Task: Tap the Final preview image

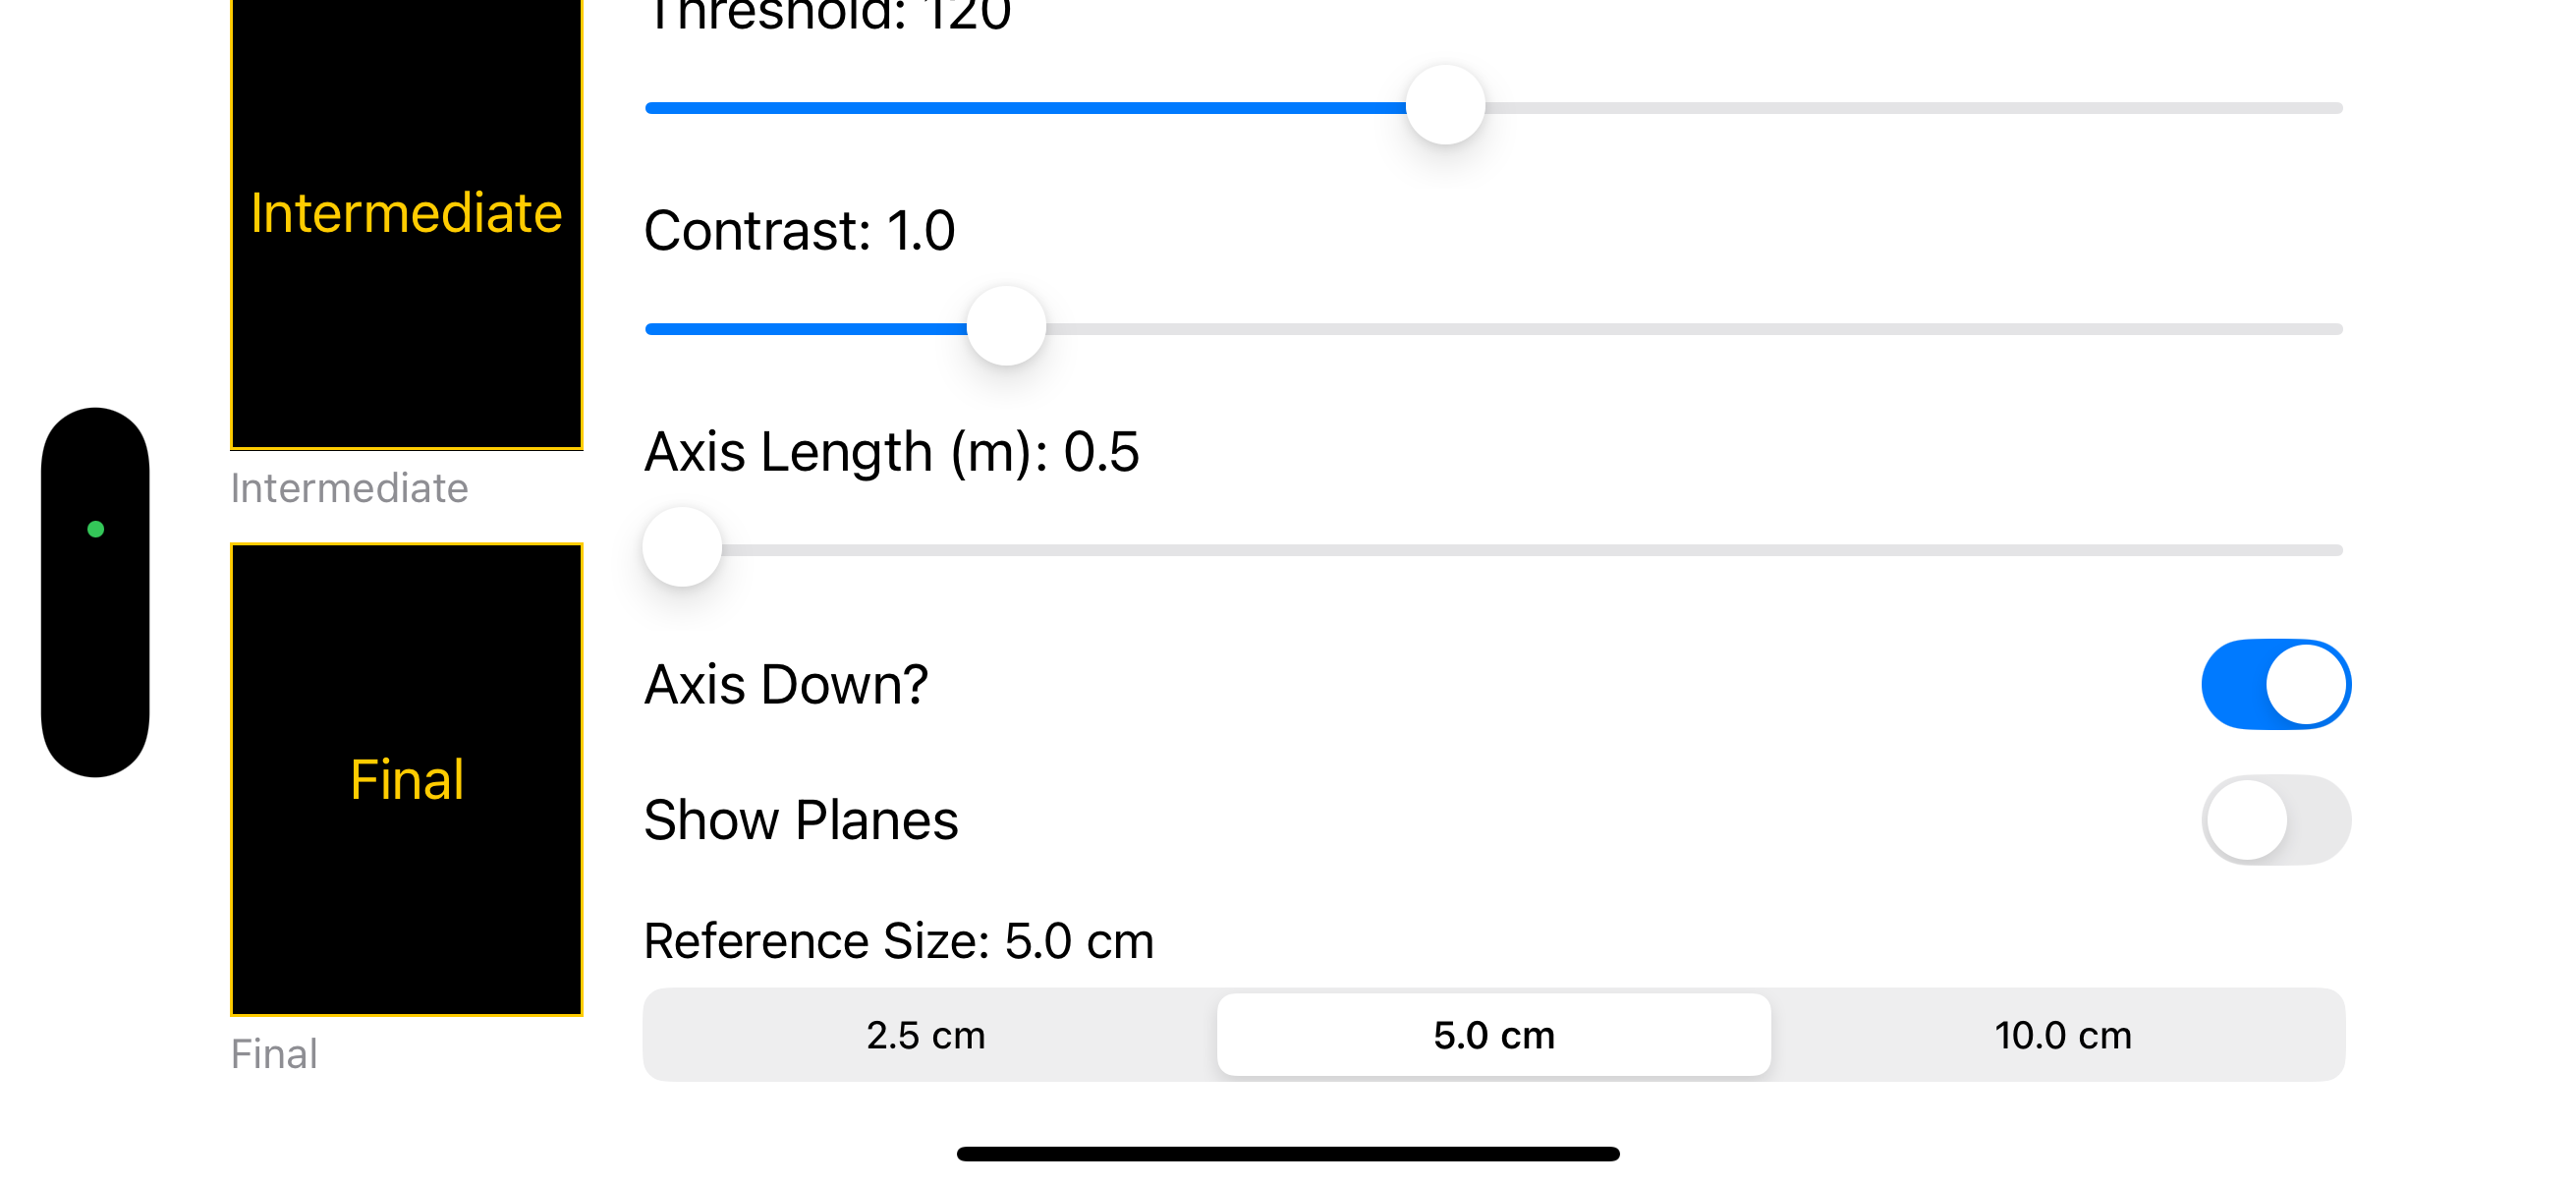Action: (406, 780)
